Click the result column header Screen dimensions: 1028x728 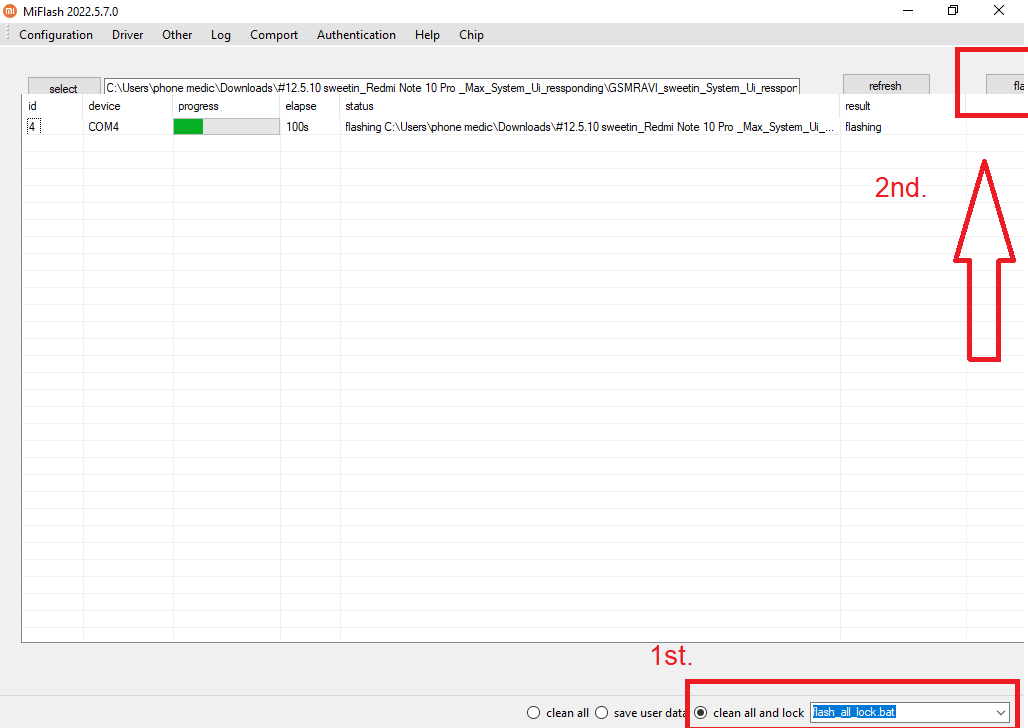pos(903,106)
